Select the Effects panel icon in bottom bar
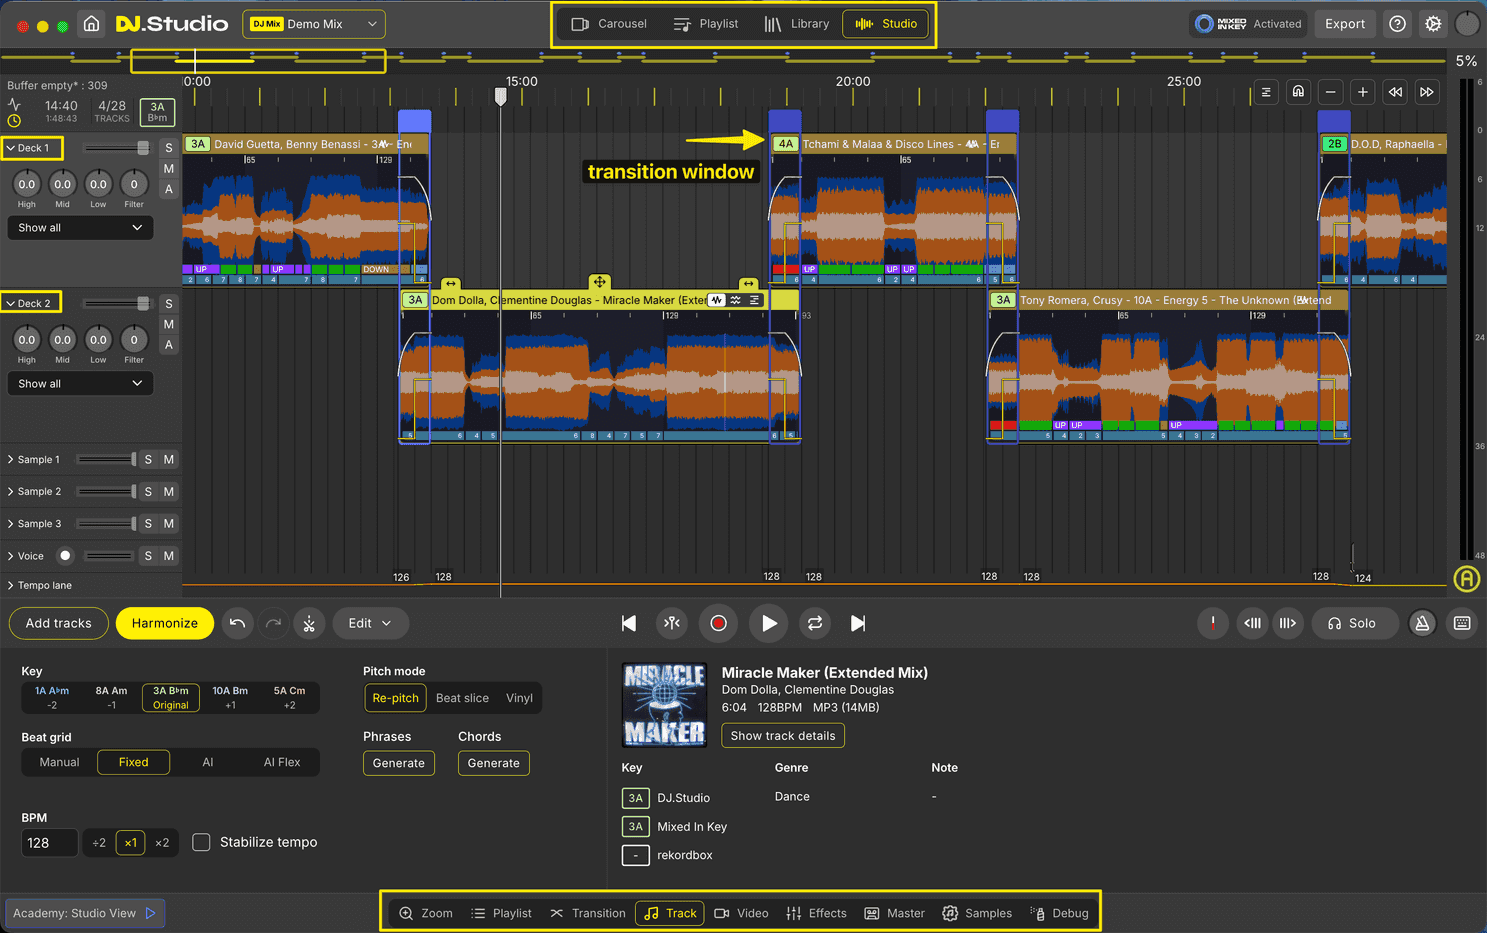The height and width of the screenshot is (933, 1487). point(816,913)
